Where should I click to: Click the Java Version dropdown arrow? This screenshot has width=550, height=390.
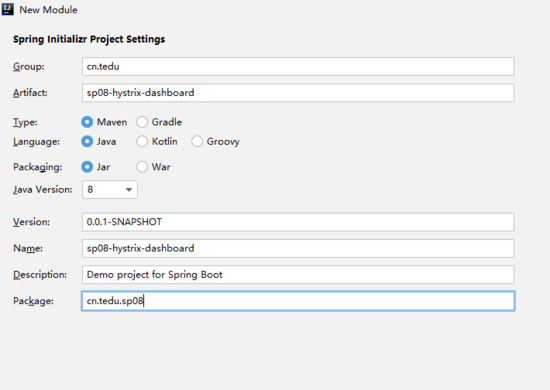(129, 190)
